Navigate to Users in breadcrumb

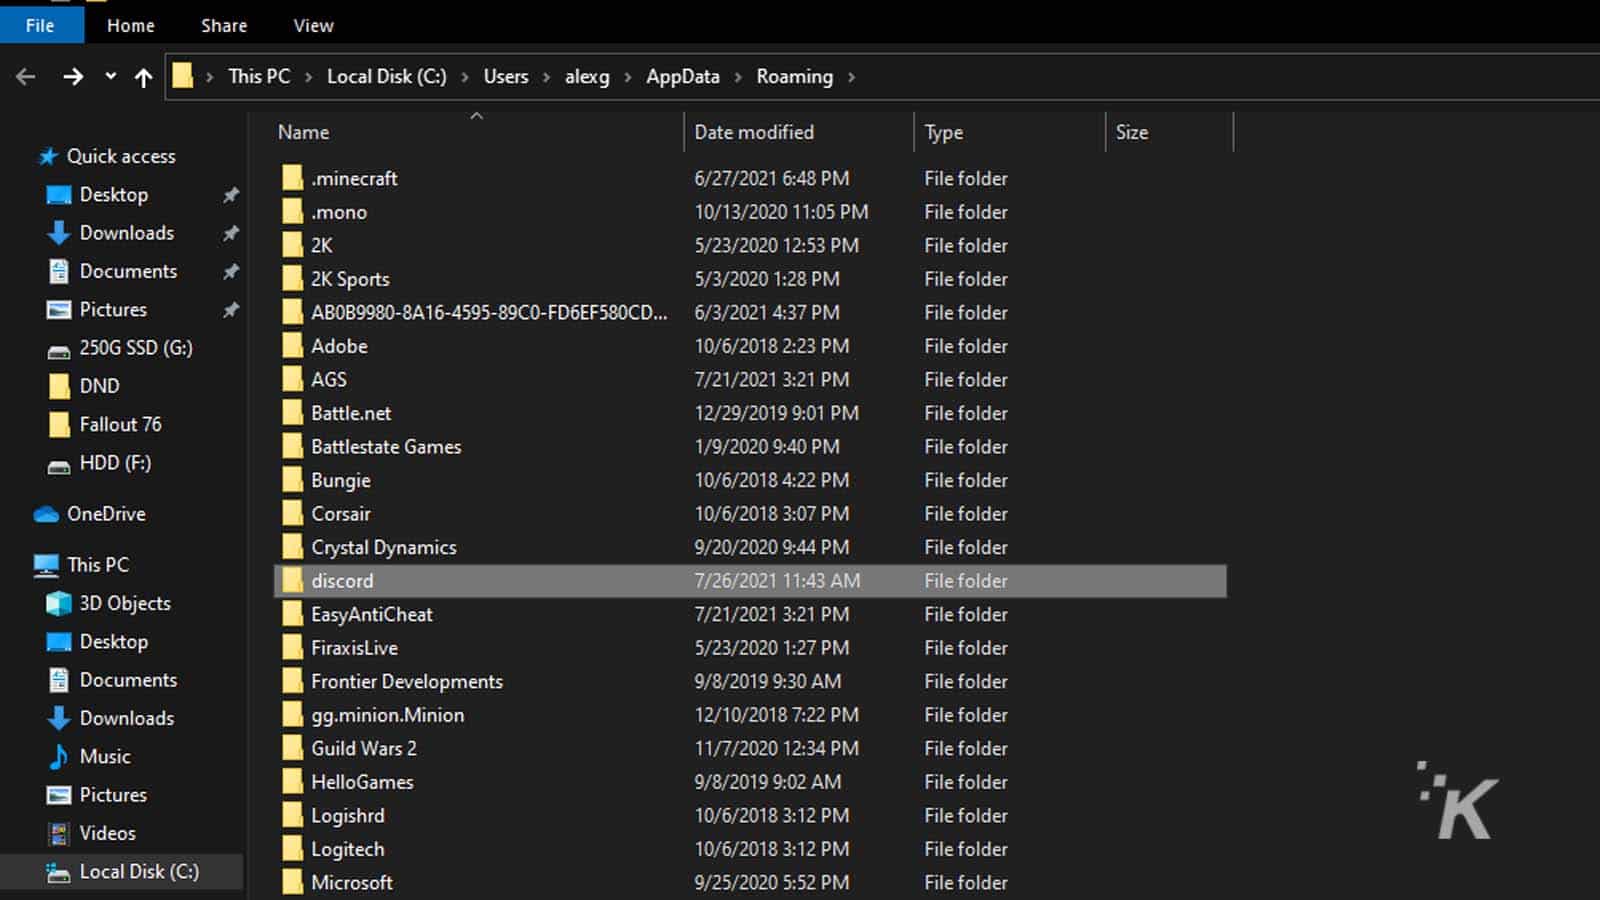click(506, 76)
